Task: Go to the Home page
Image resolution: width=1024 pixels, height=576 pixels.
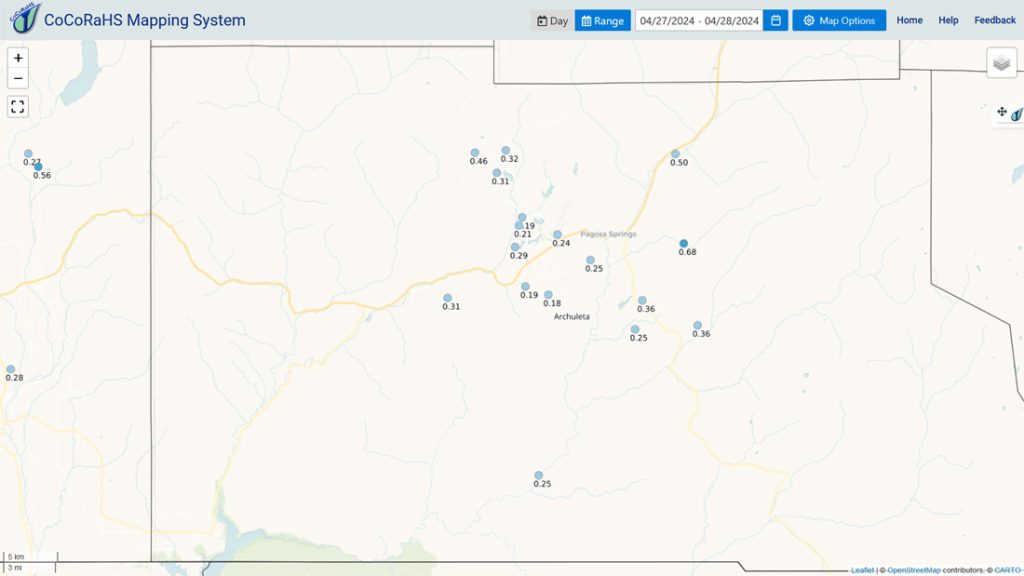Action: pos(909,20)
